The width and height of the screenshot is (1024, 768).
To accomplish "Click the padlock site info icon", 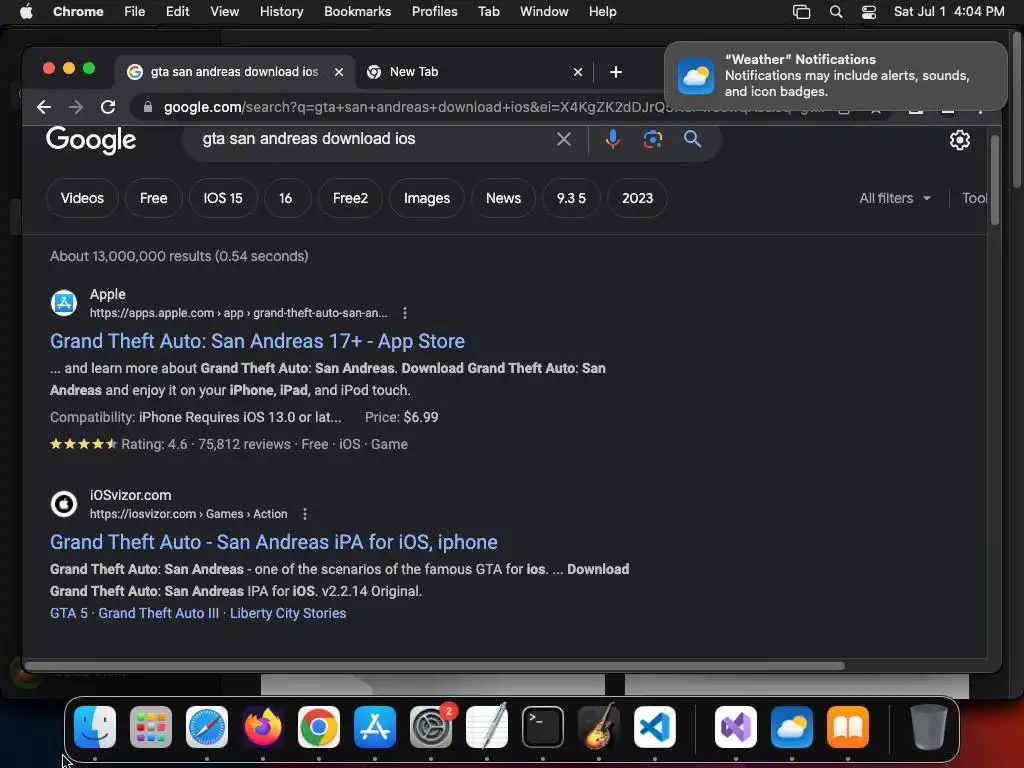I will pos(148,107).
